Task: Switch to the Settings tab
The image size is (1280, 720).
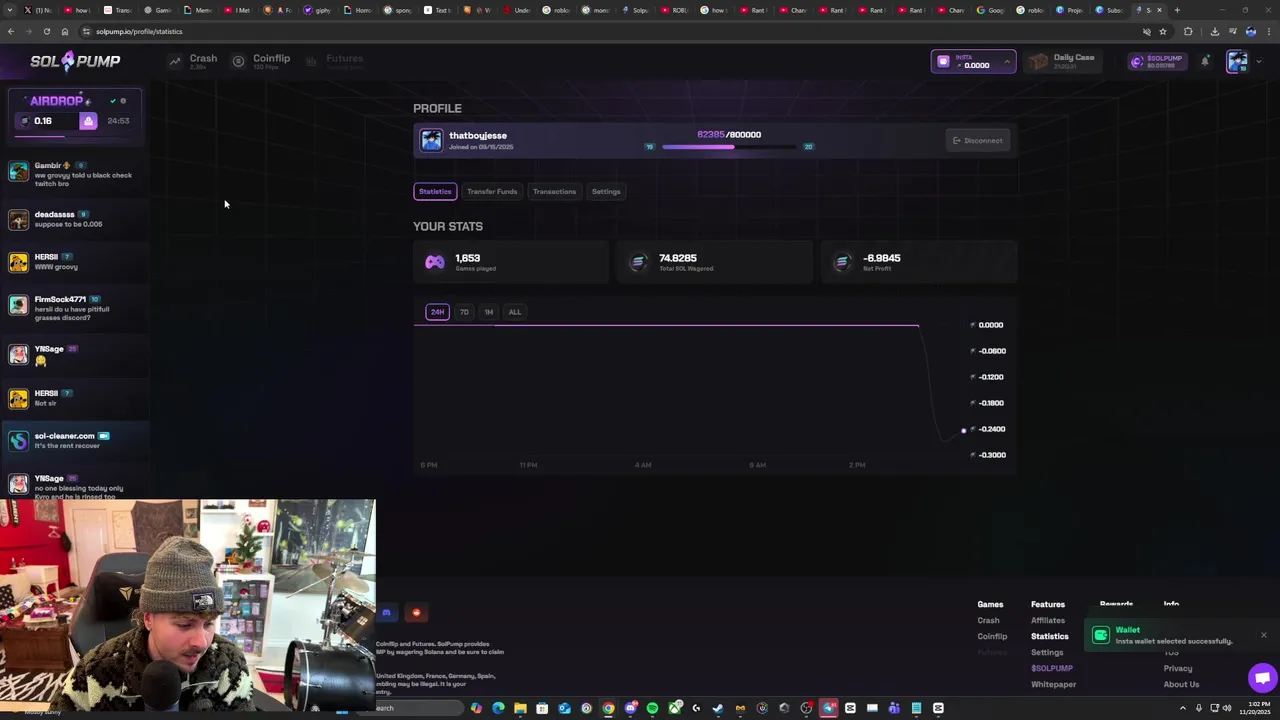Action: 606,191
